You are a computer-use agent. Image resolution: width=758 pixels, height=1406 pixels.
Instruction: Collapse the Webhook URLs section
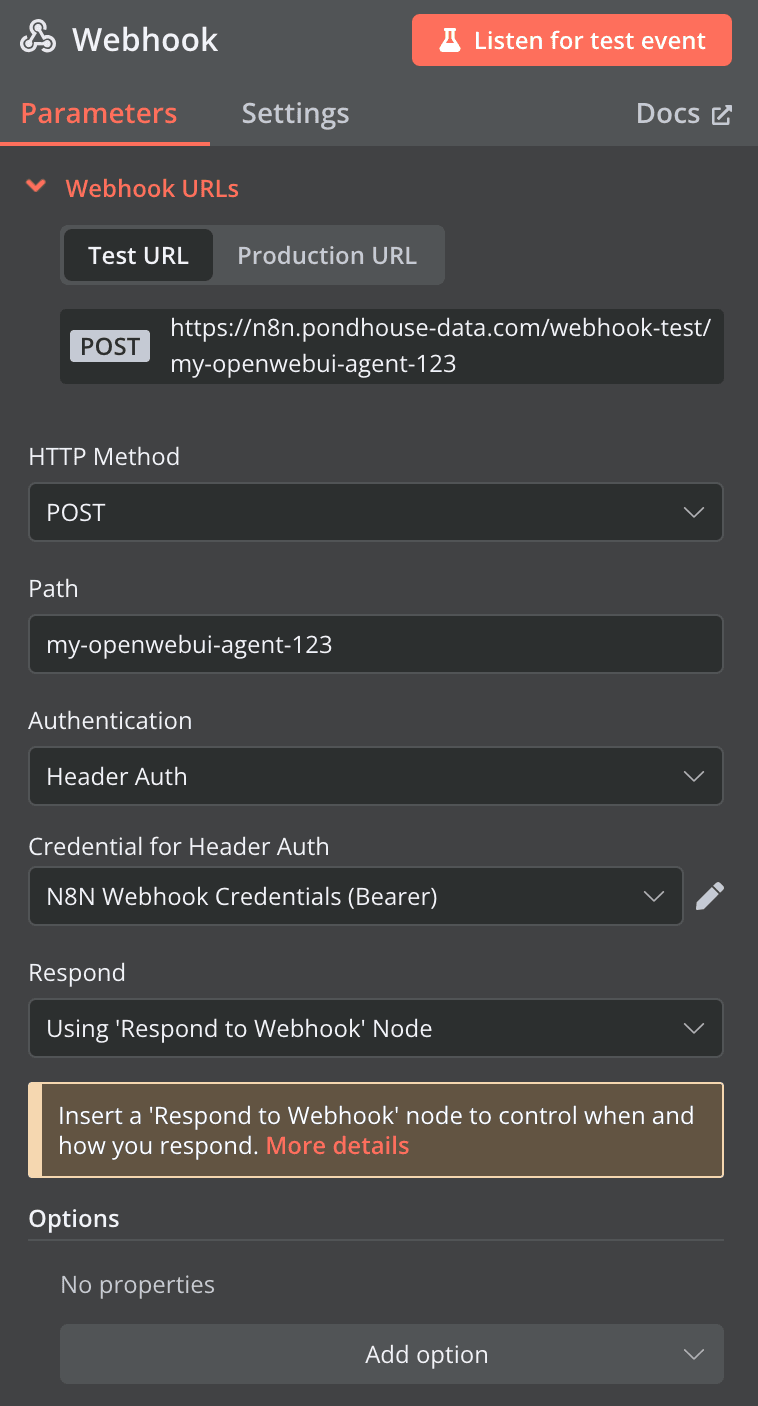(x=36, y=187)
